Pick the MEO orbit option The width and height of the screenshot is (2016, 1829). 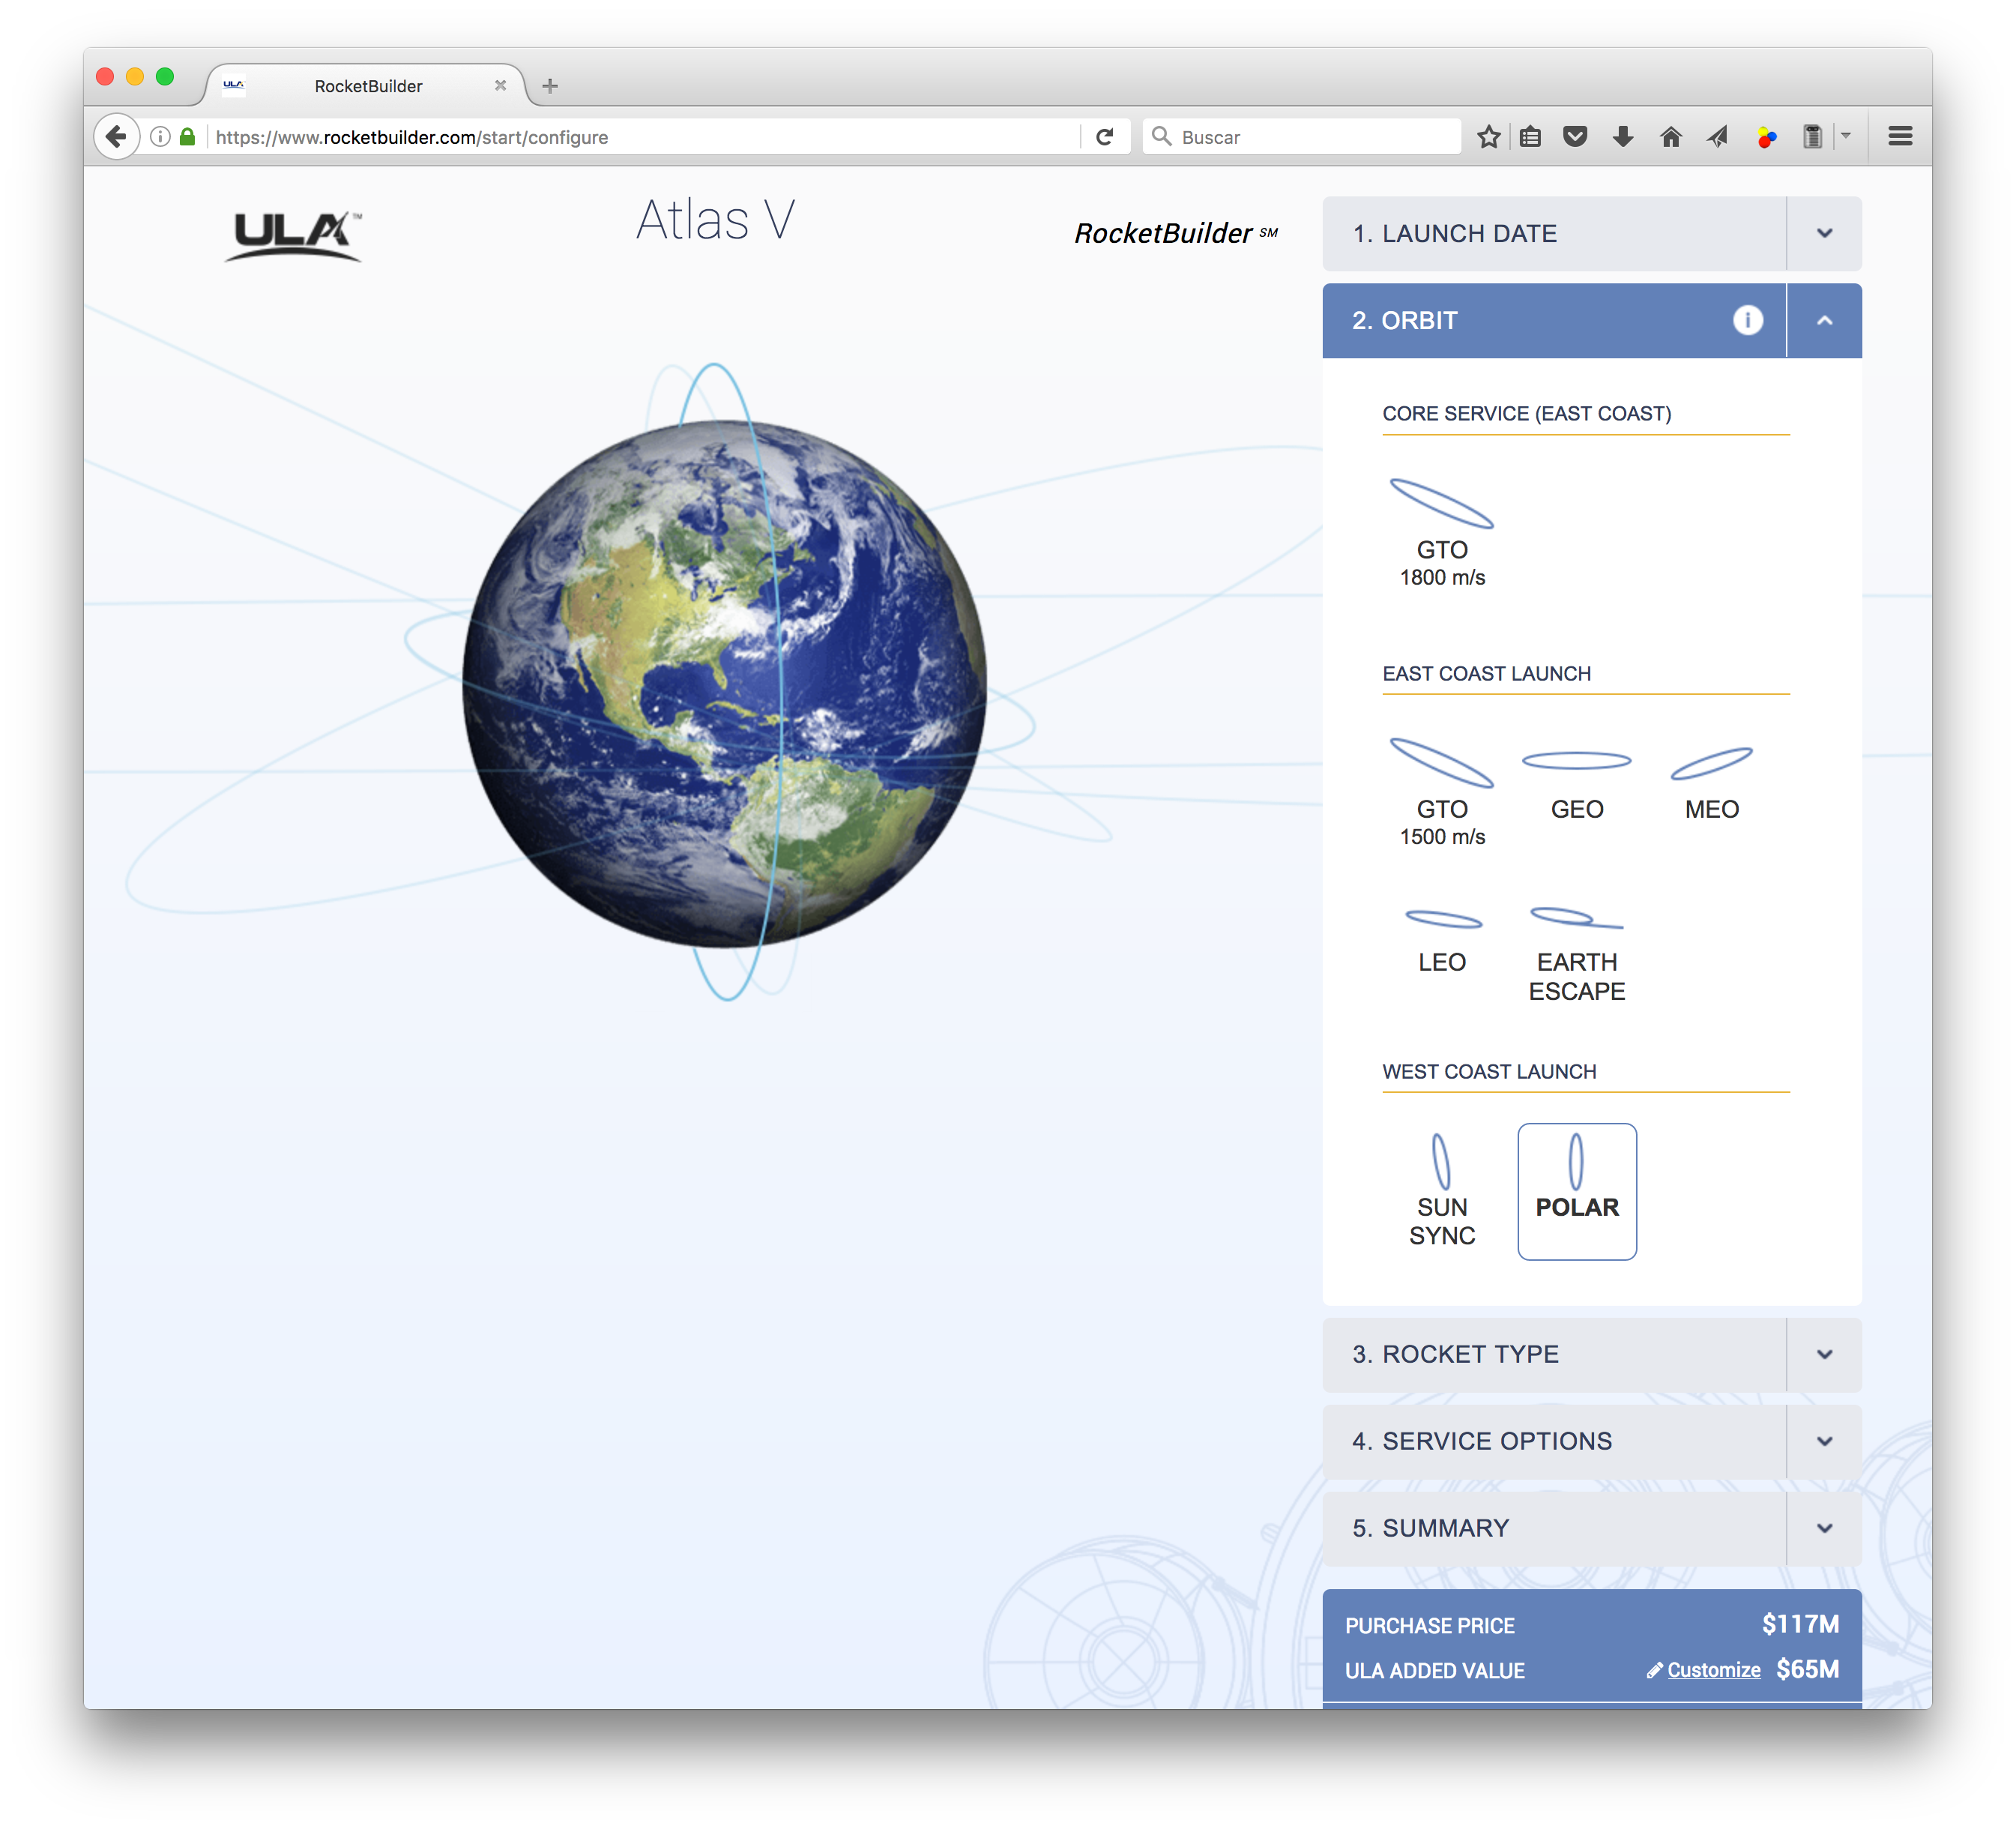coord(1711,785)
